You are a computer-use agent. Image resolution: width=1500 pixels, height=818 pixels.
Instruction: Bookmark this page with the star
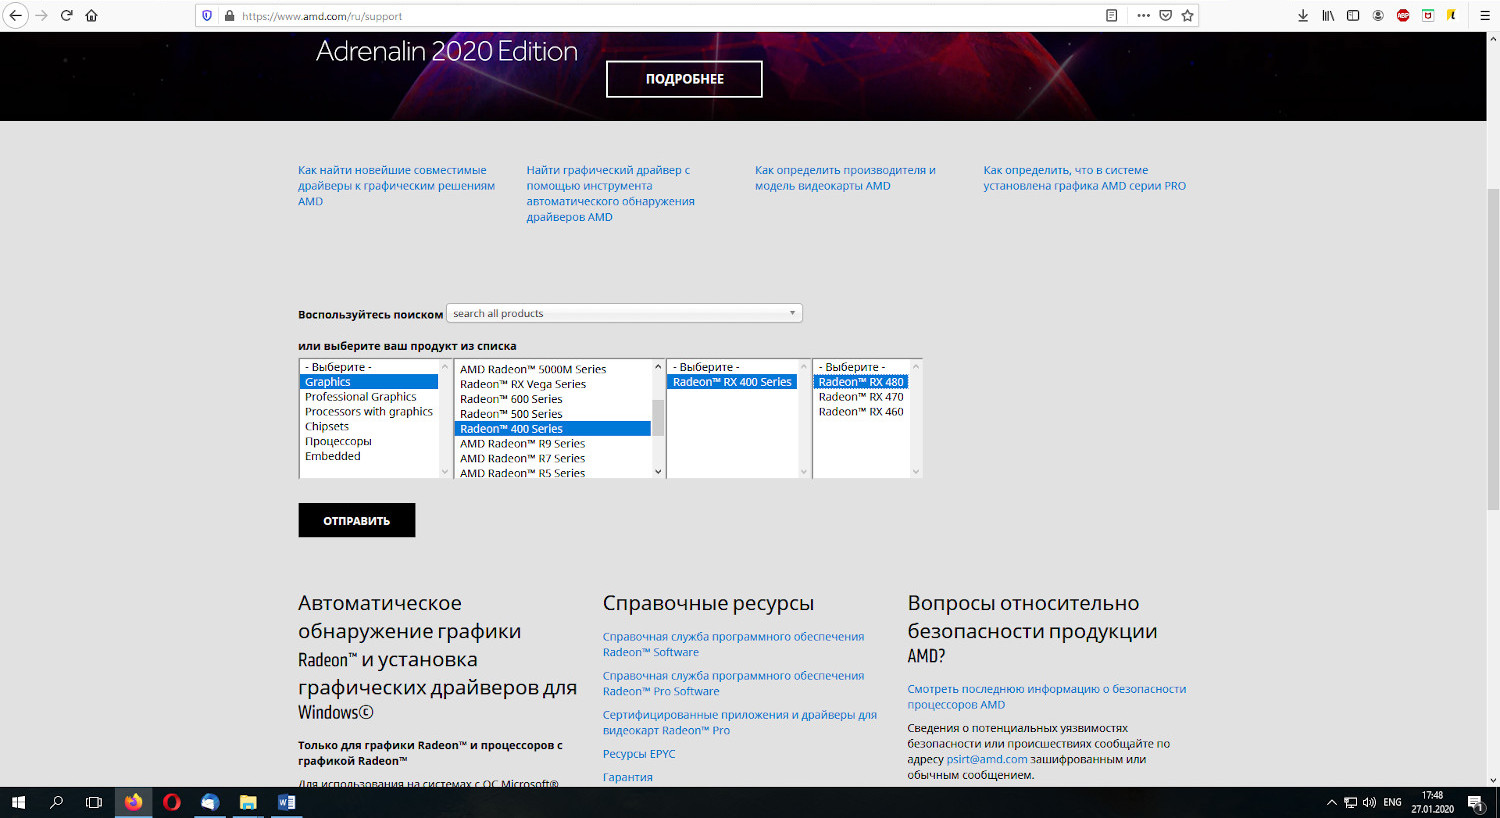tap(1187, 16)
